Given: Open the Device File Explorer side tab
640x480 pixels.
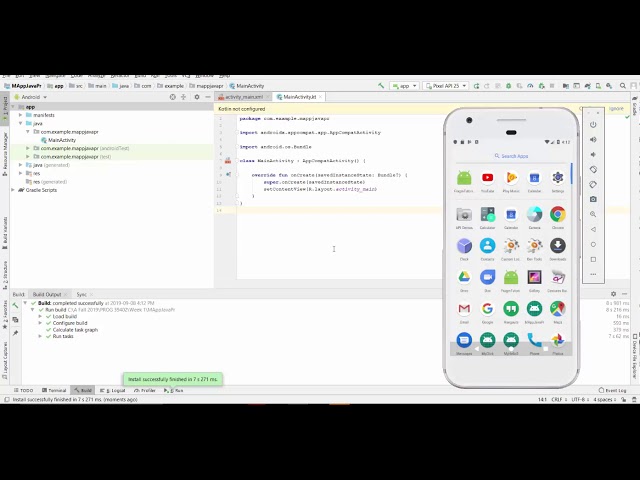Looking at the screenshot, I should pyautogui.click(x=635, y=357).
